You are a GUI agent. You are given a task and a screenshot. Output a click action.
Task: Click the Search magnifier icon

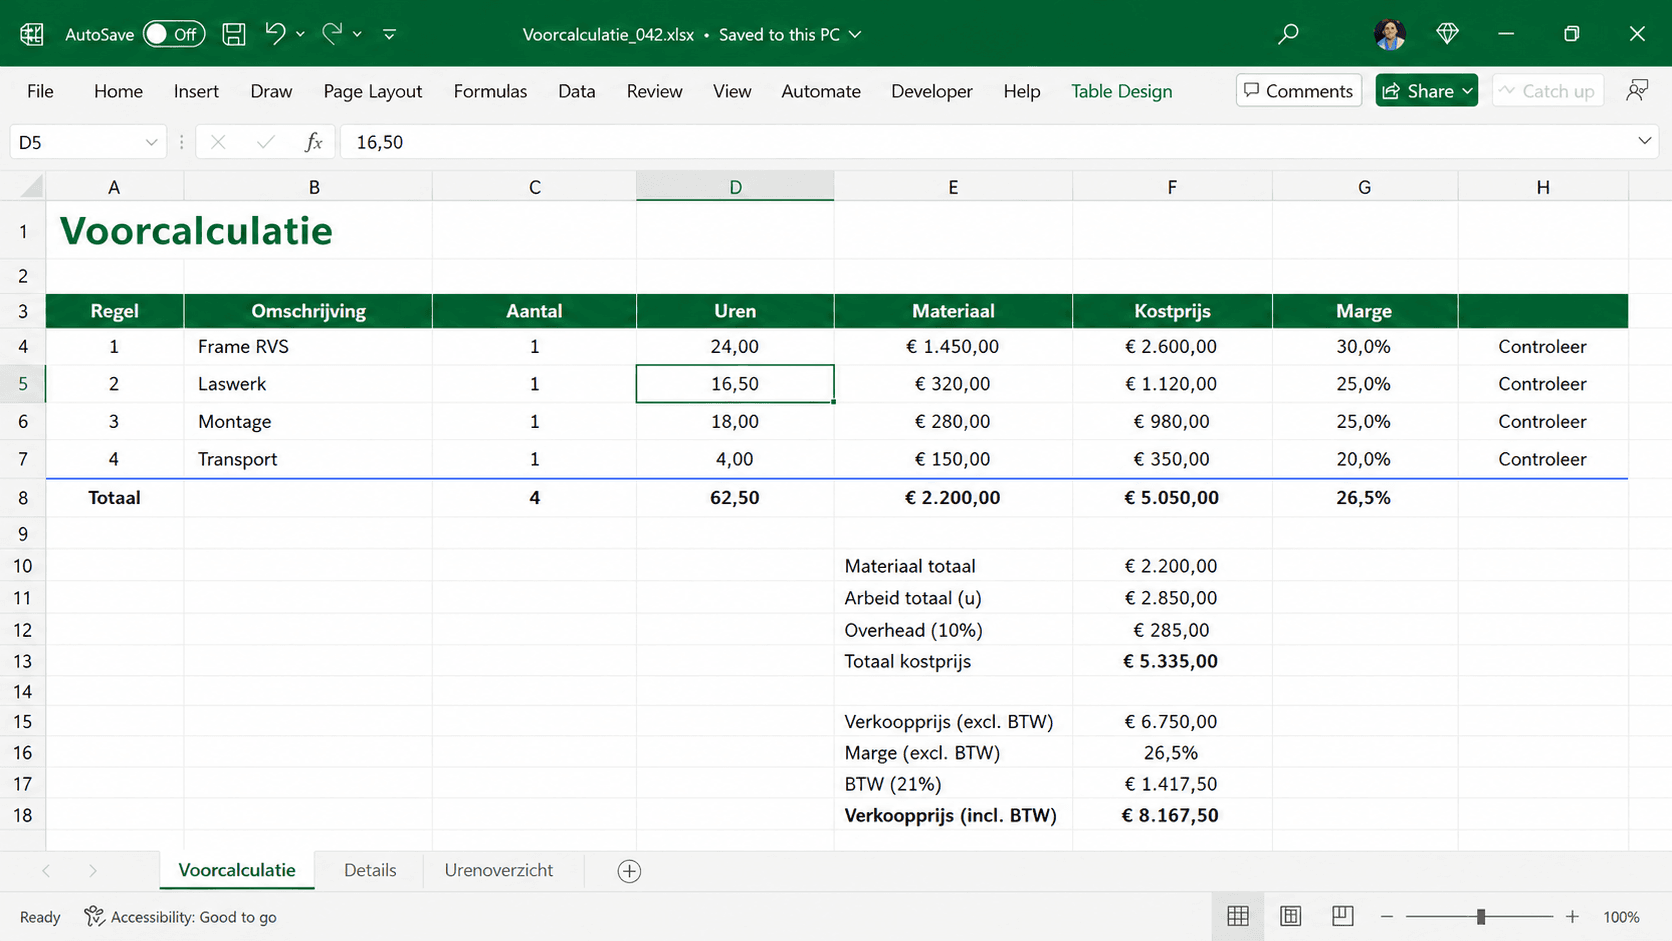[x=1288, y=34]
